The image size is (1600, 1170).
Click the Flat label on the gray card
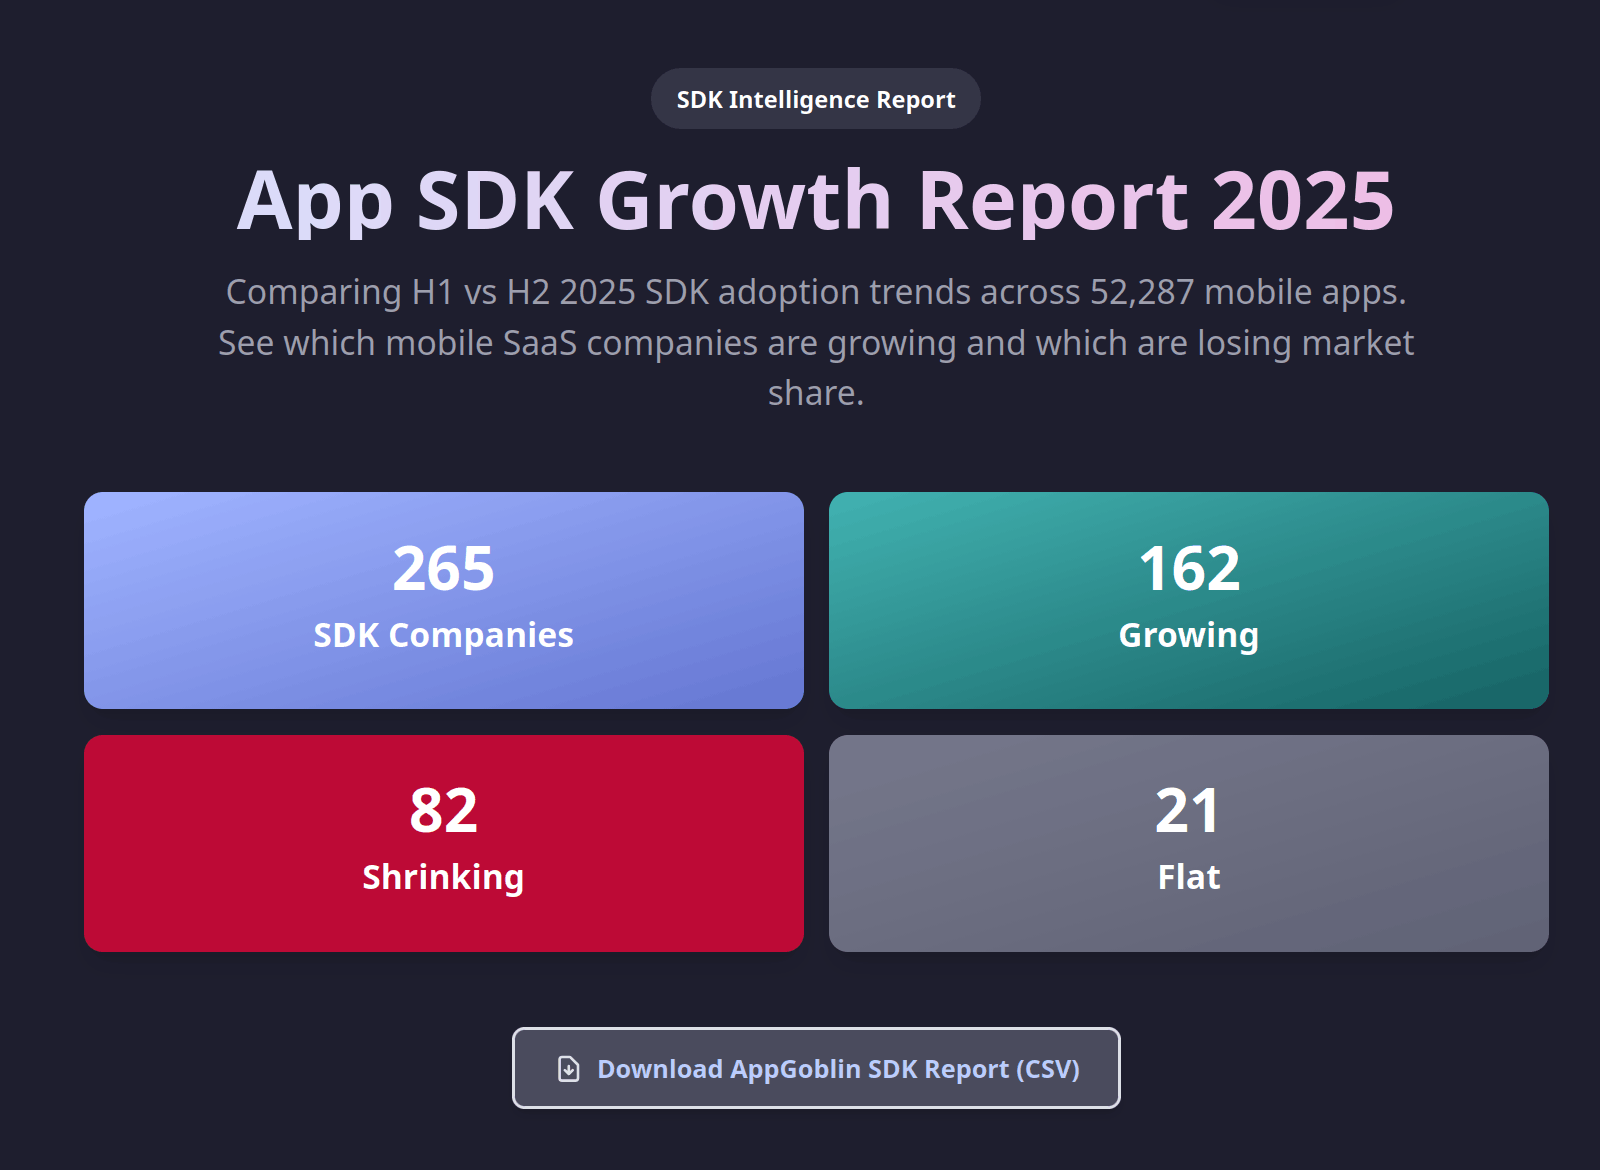pos(1187,877)
